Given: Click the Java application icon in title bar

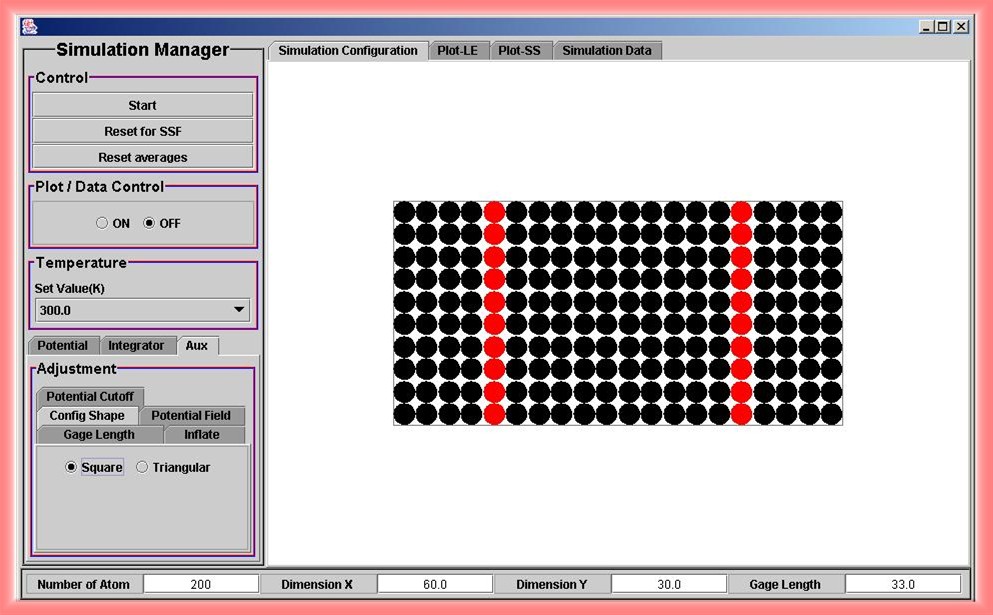Looking at the screenshot, I should point(30,27).
